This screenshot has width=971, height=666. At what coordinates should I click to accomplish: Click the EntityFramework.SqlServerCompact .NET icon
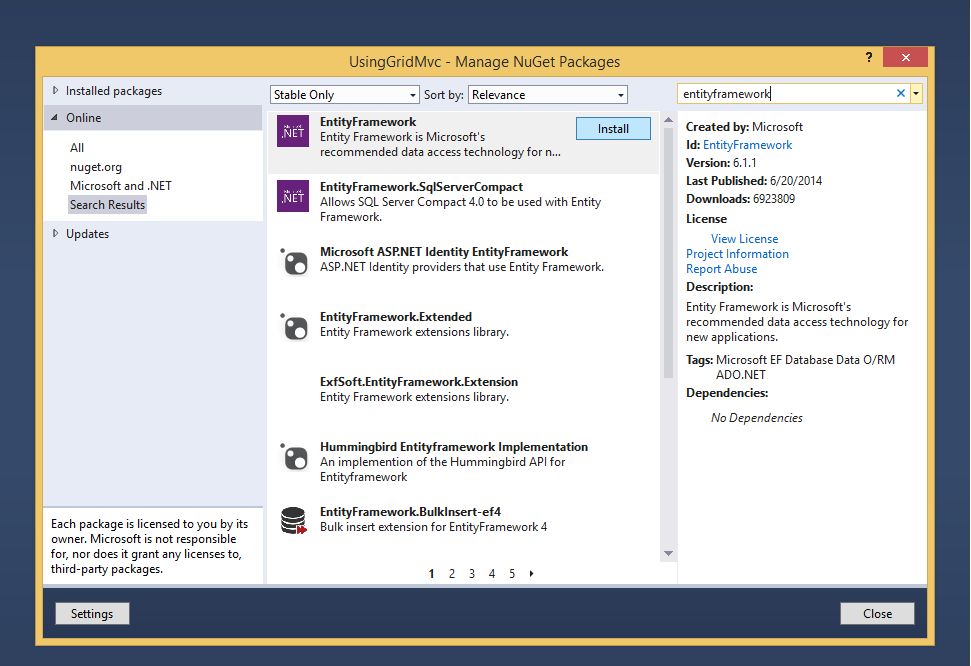(293, 196)
